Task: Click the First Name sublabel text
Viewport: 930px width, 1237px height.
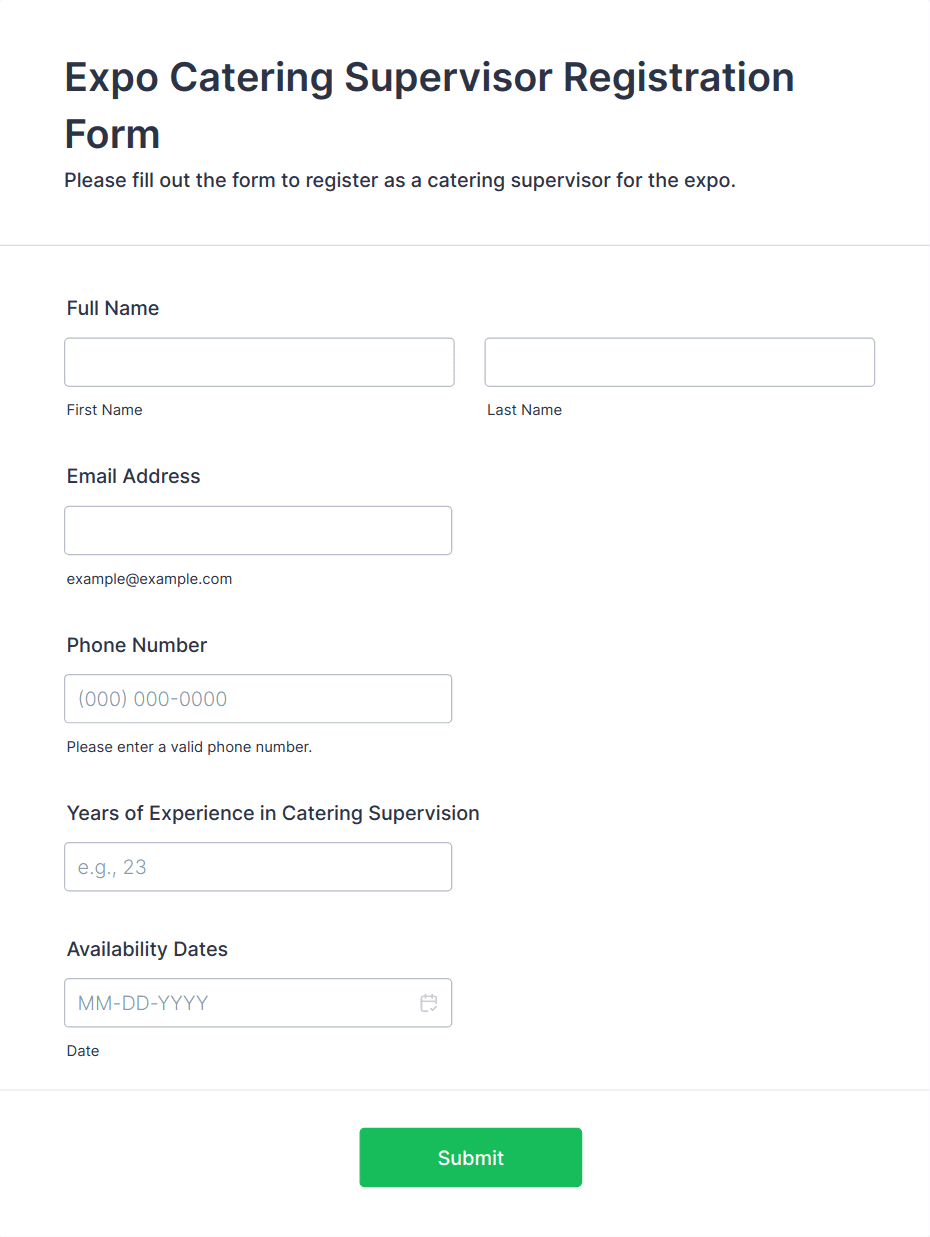Action: pyautogui.click(x=105, y=410)
